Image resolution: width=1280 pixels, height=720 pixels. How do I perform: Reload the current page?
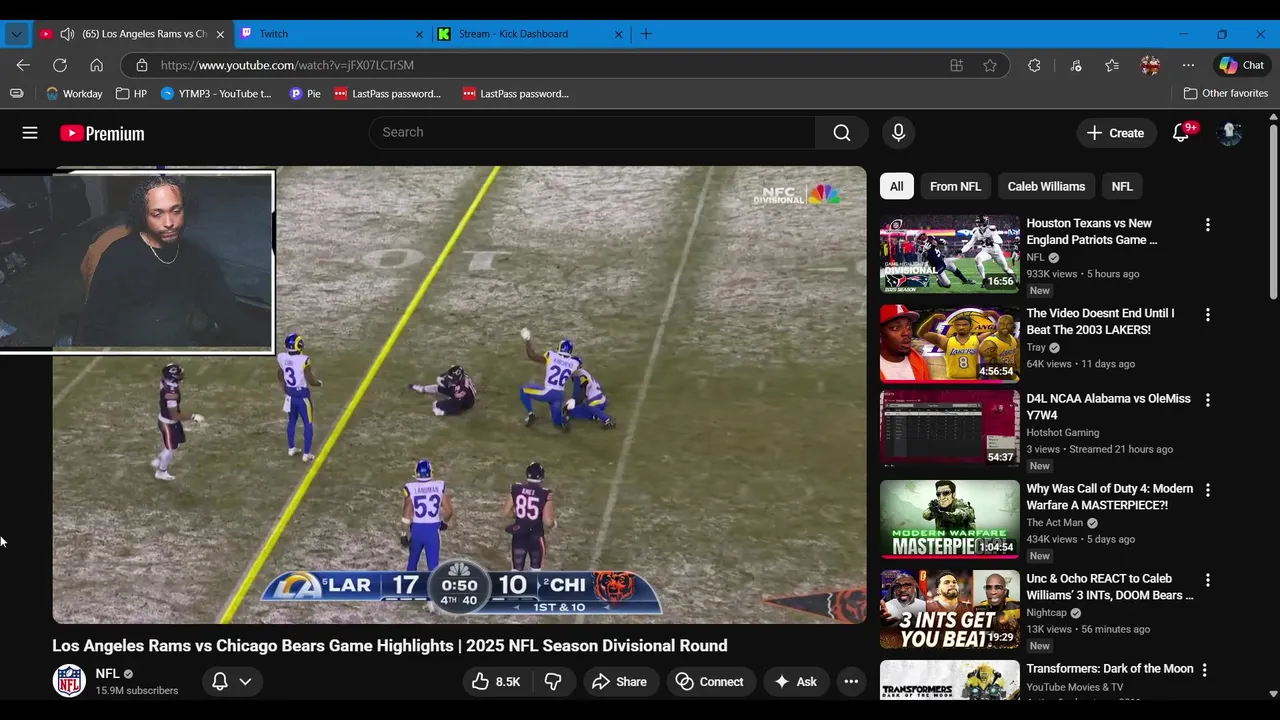coord(60,65)
